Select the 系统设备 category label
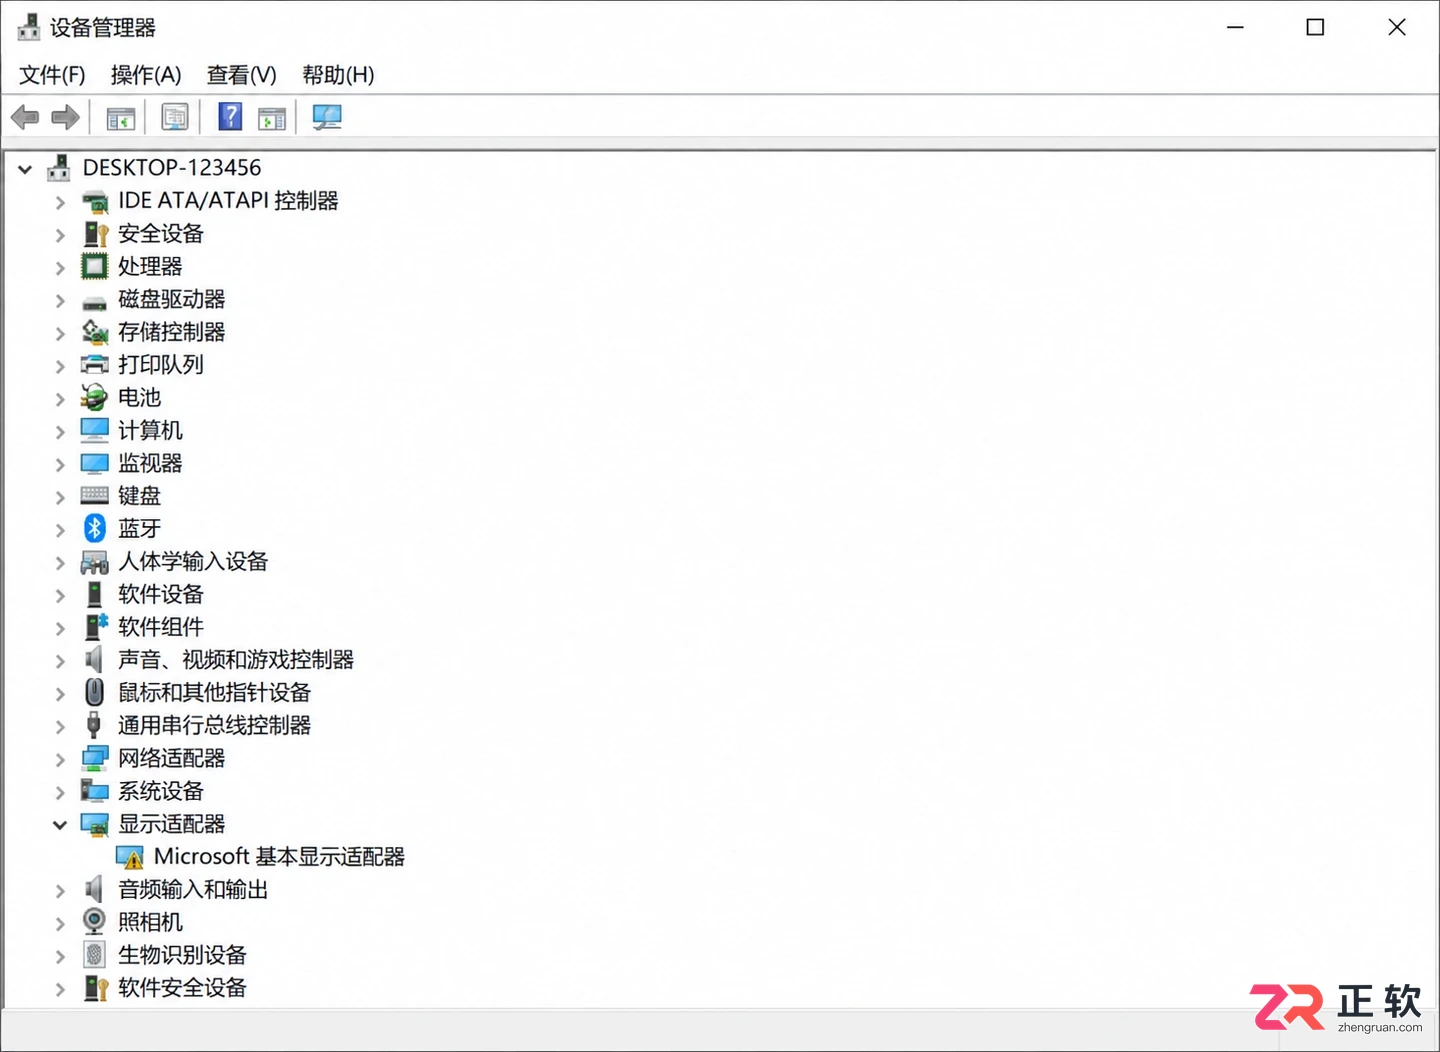 [x=161, y=791]
